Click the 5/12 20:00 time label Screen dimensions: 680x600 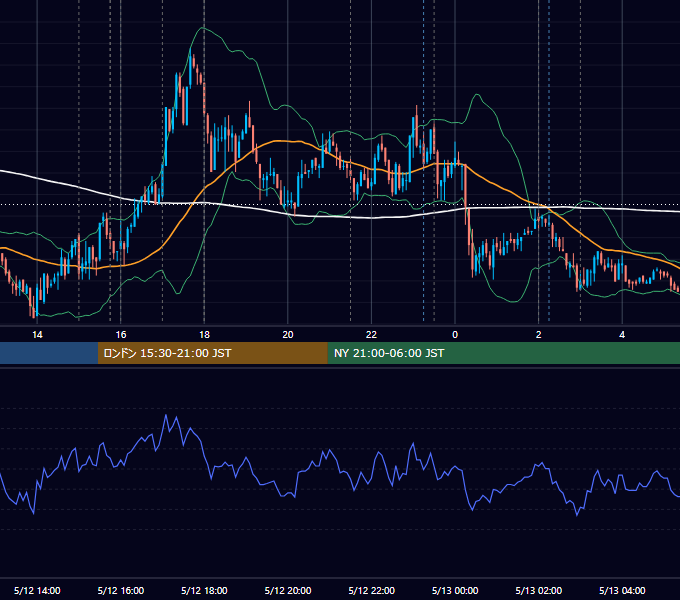(x=288, y=590)
